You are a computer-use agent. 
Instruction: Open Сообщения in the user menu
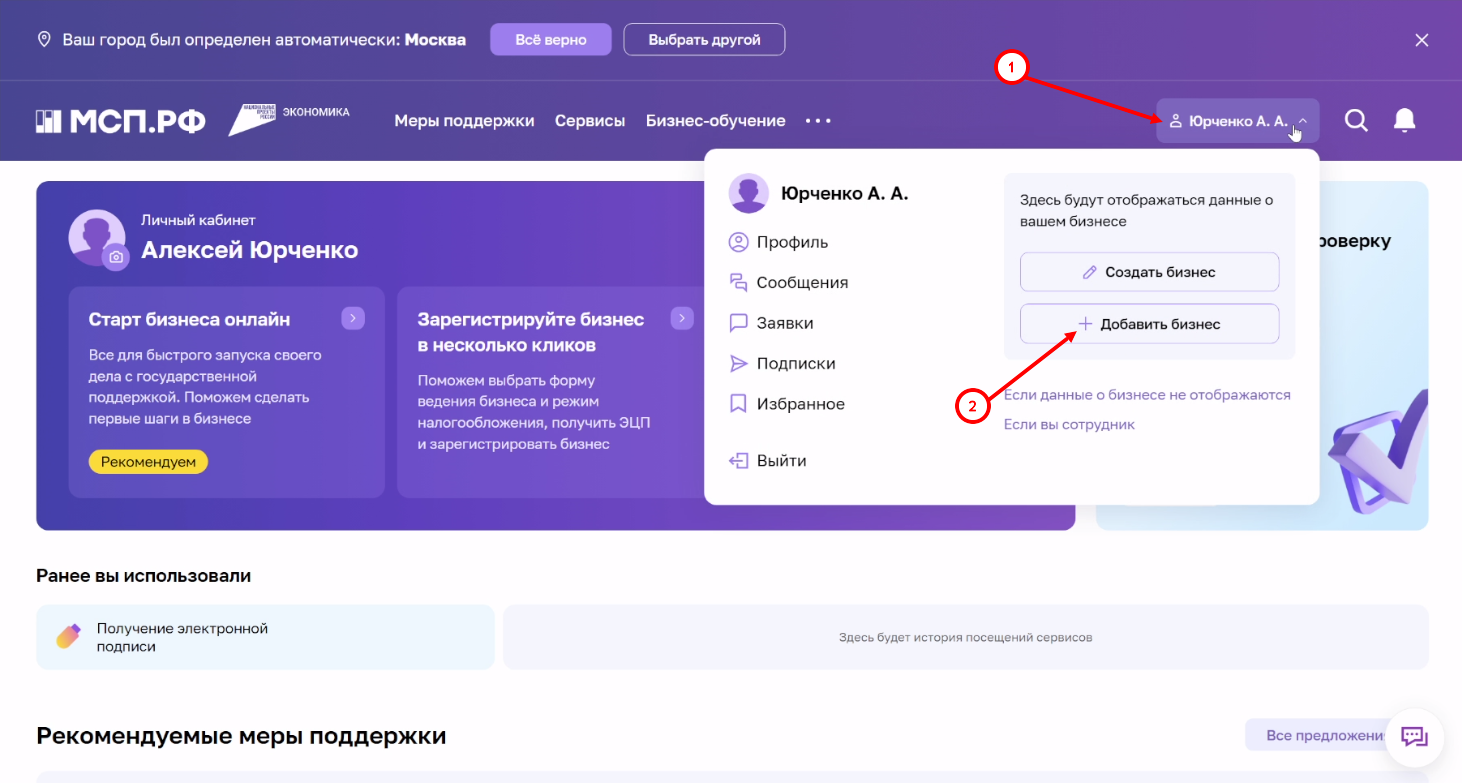pos(802,283)
